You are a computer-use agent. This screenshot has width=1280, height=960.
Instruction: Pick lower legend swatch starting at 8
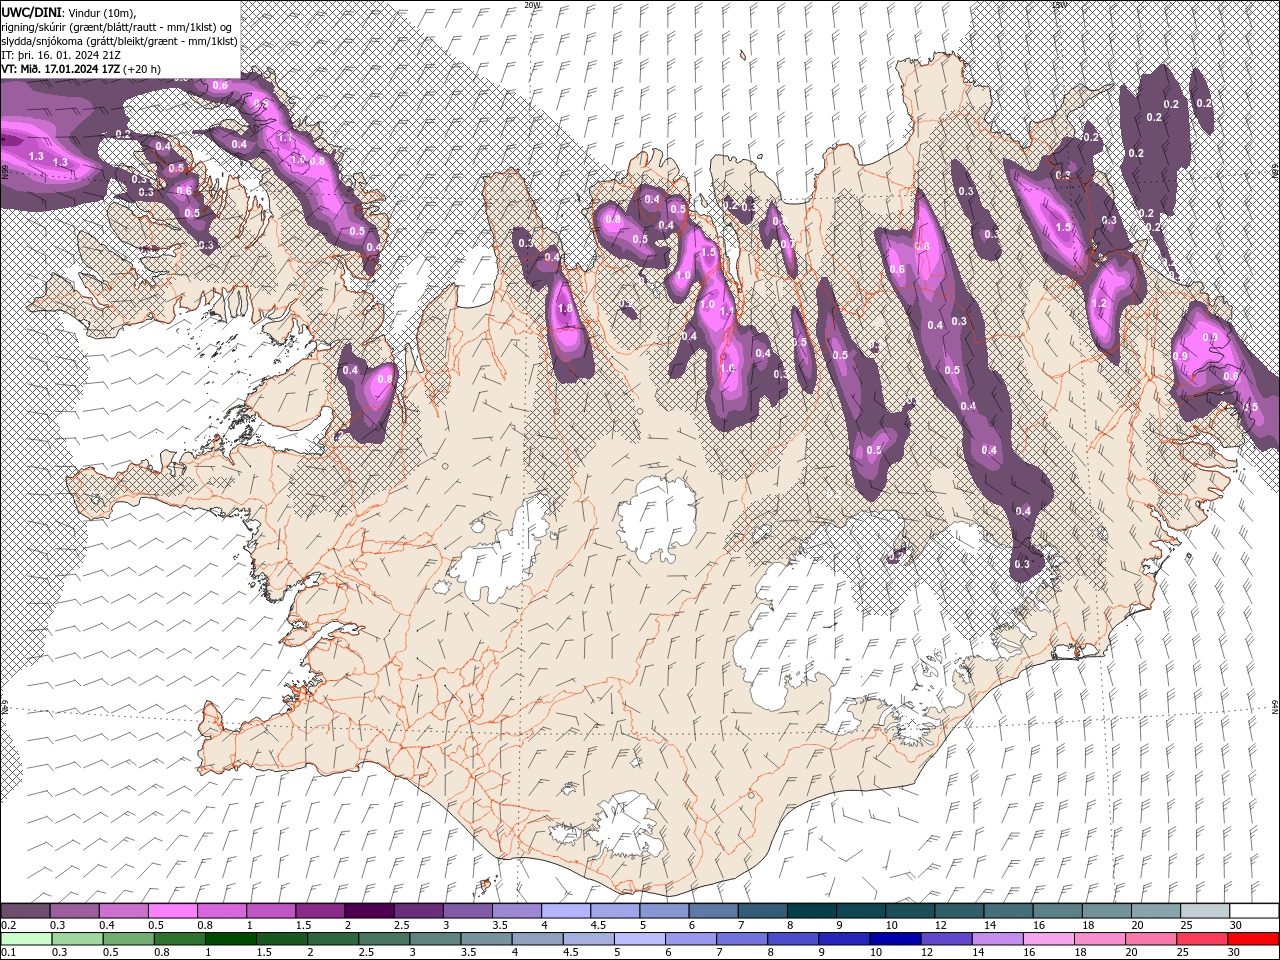pos(792,939)
